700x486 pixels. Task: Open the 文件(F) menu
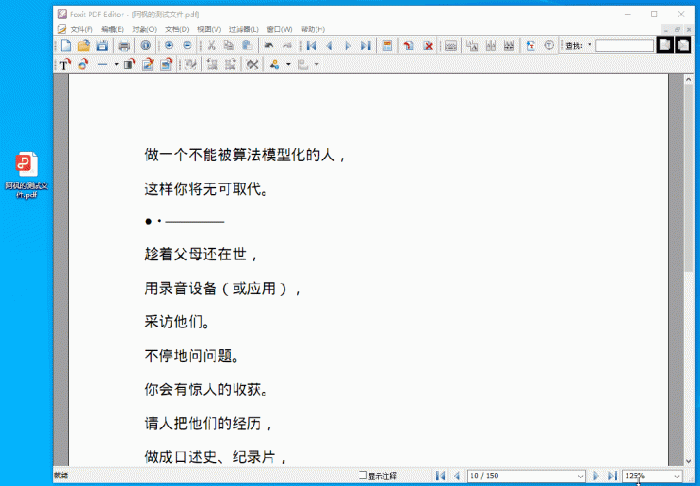click(81, 29)
